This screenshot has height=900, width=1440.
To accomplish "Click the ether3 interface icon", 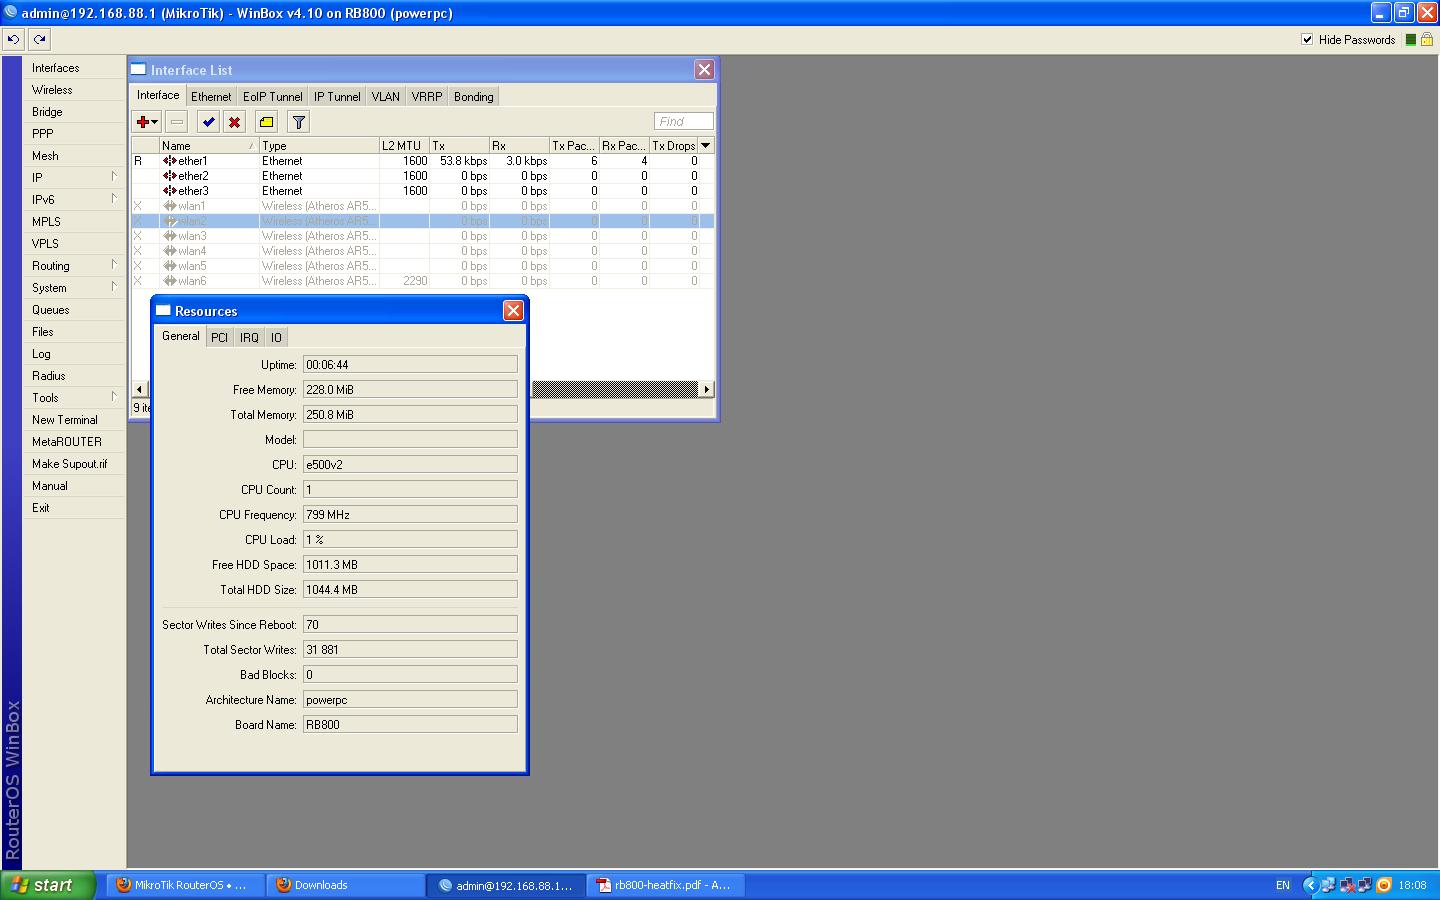I will coord(170,190).
